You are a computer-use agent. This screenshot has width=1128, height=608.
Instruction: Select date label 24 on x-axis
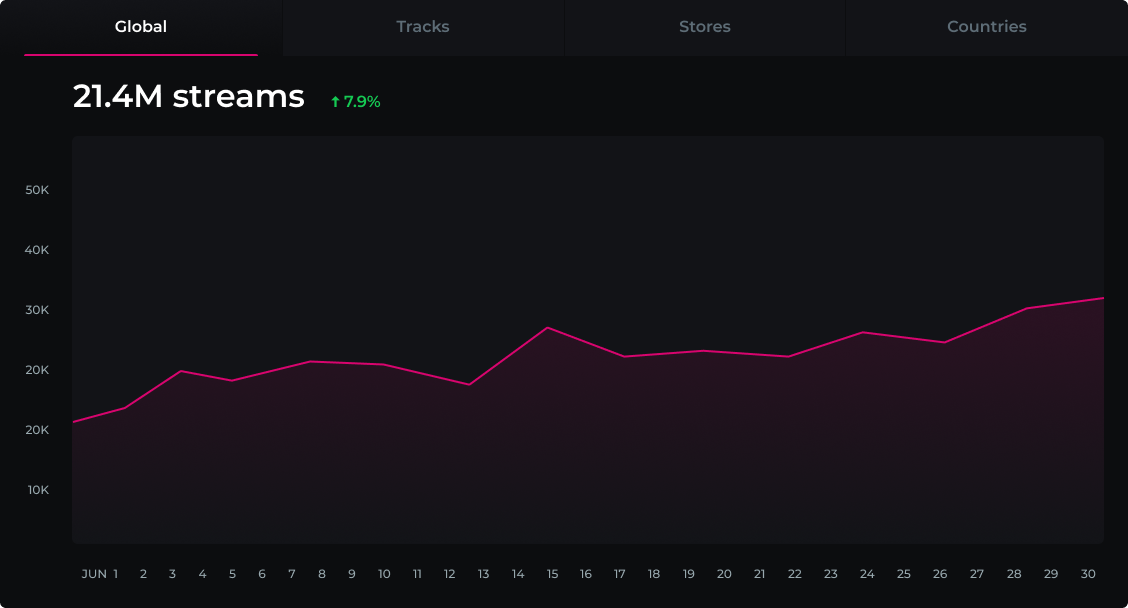pyautogui.click(x=867, y=574)
